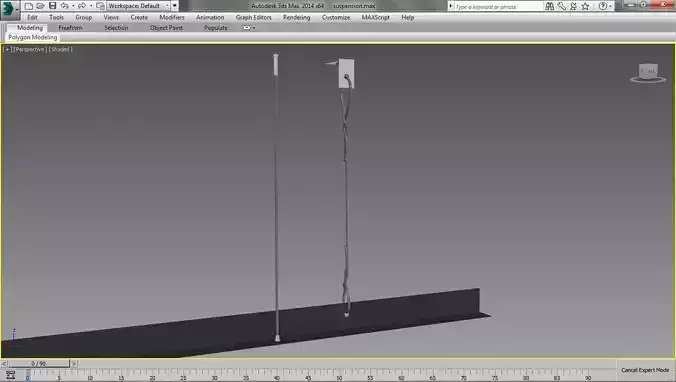Open the Help menu

(408, 17)
